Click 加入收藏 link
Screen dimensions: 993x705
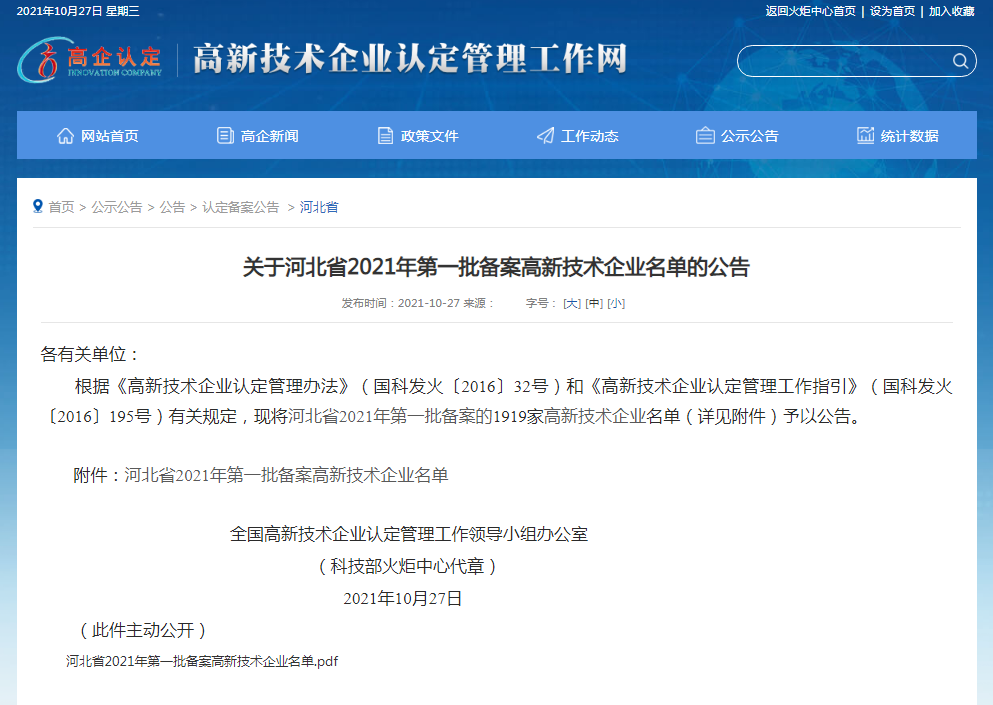[x=952, y=11]
